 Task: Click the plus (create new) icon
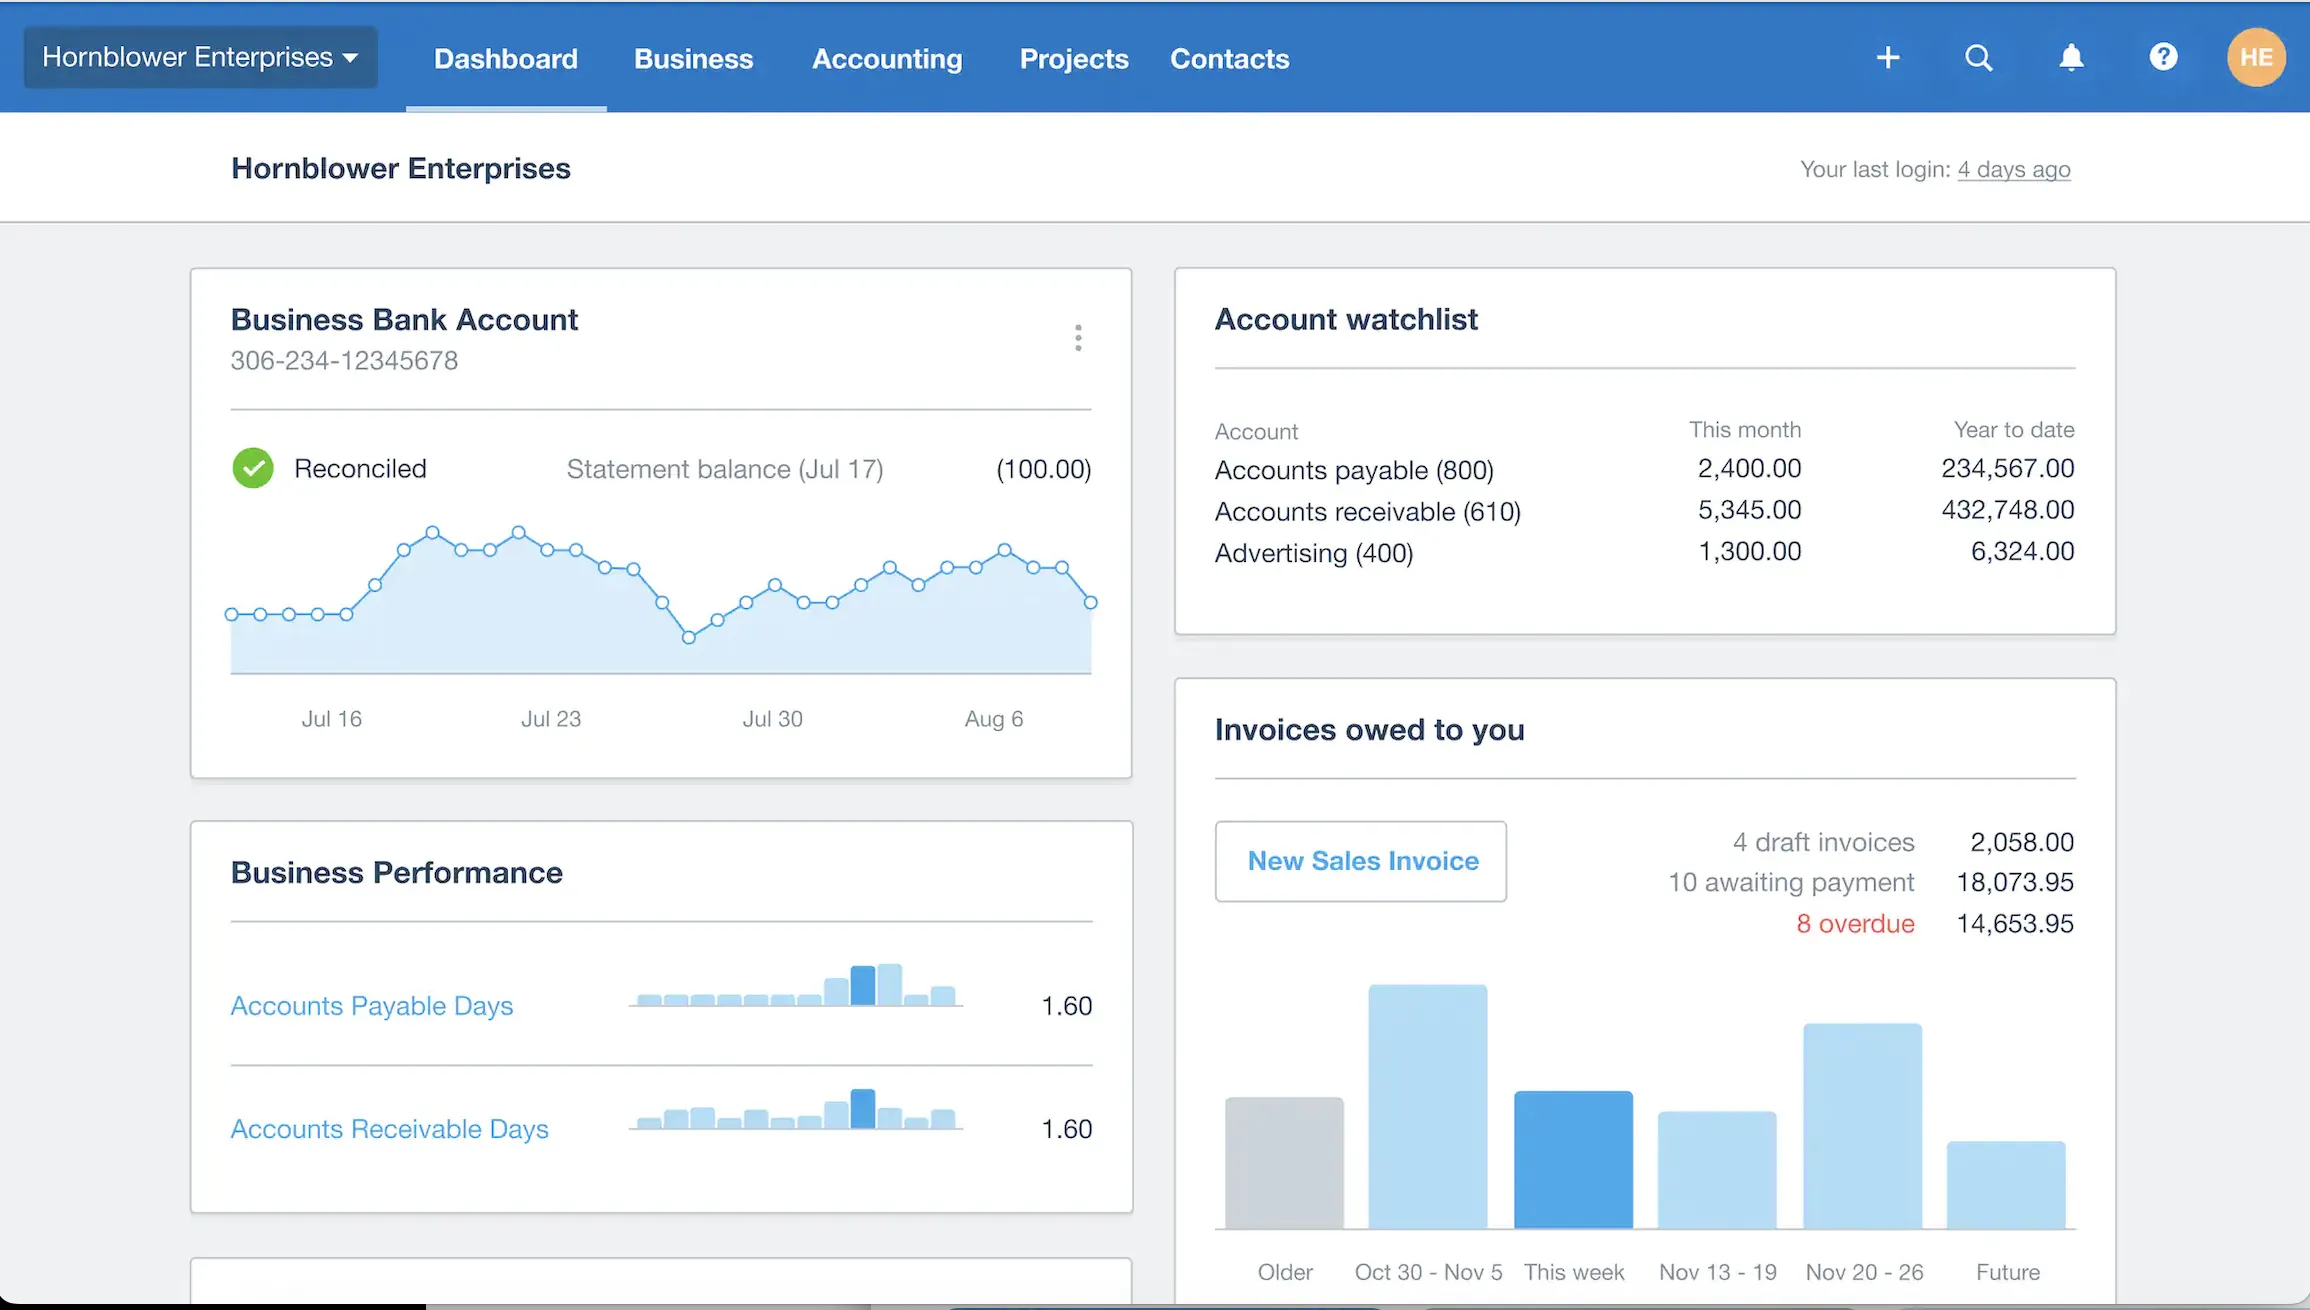point(1887,58)
